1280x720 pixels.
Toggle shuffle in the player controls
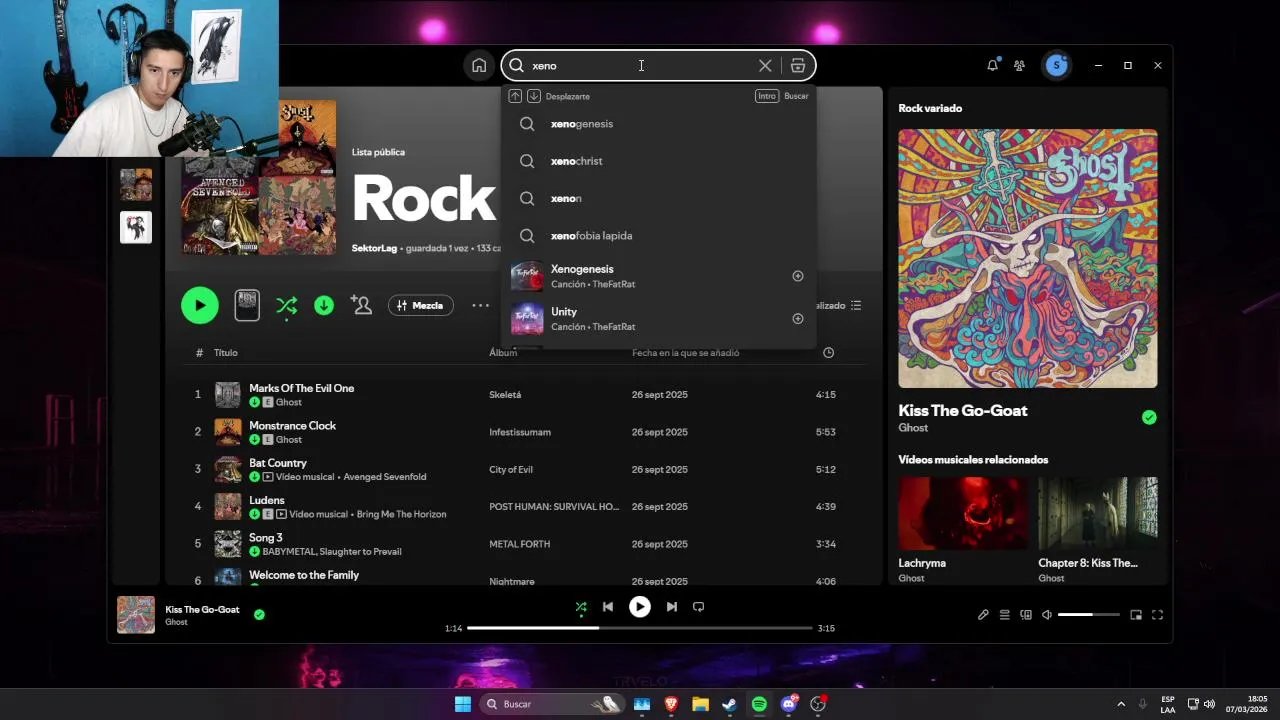click(x=581, y=607)
